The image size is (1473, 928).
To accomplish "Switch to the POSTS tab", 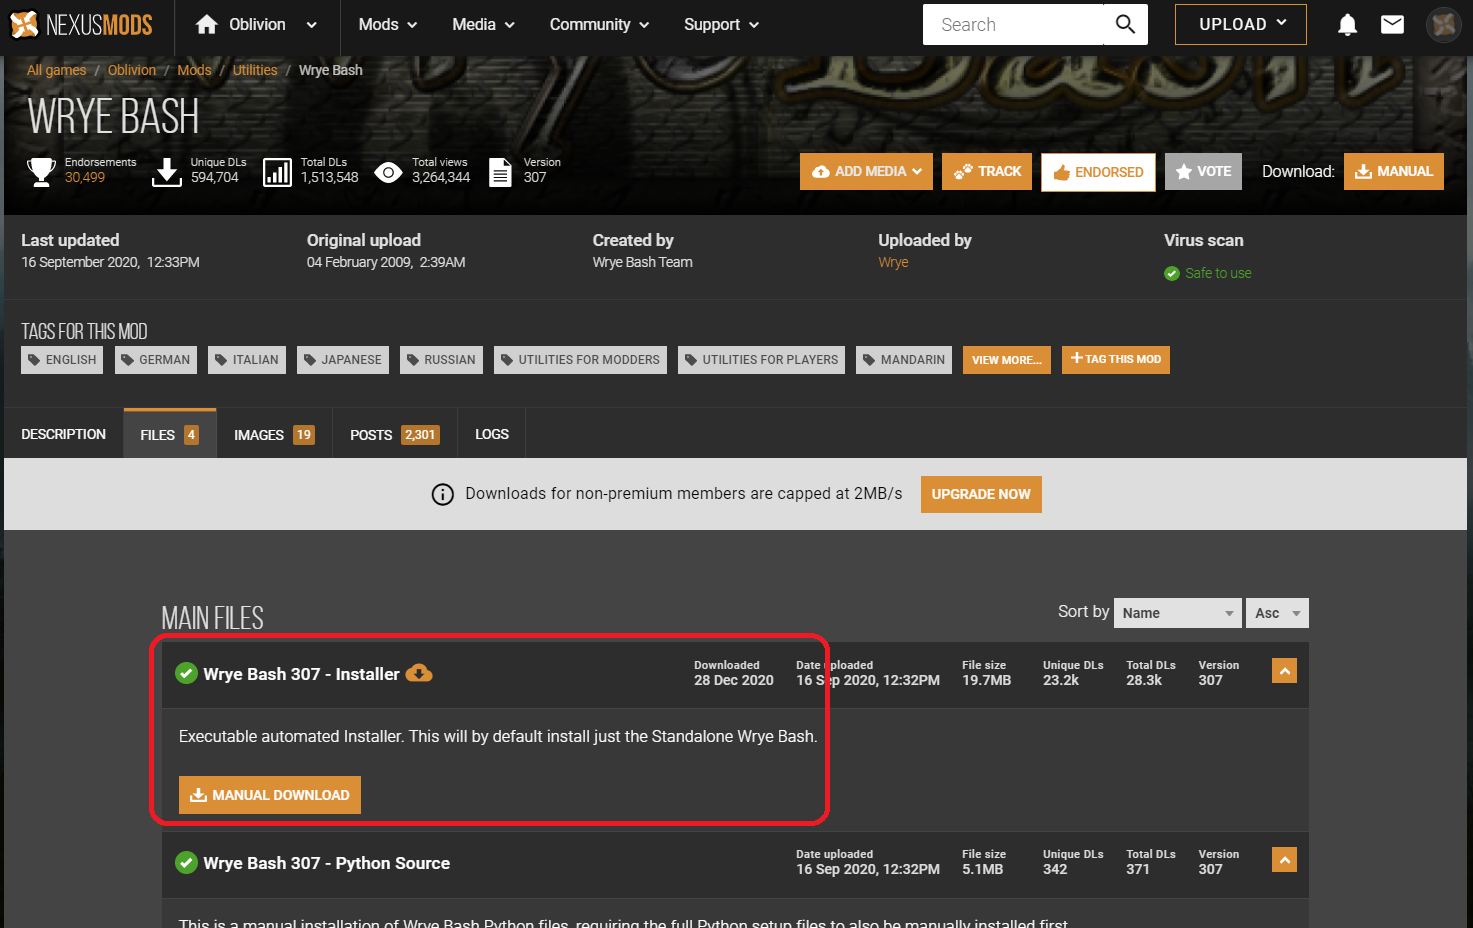I will 395,434.
